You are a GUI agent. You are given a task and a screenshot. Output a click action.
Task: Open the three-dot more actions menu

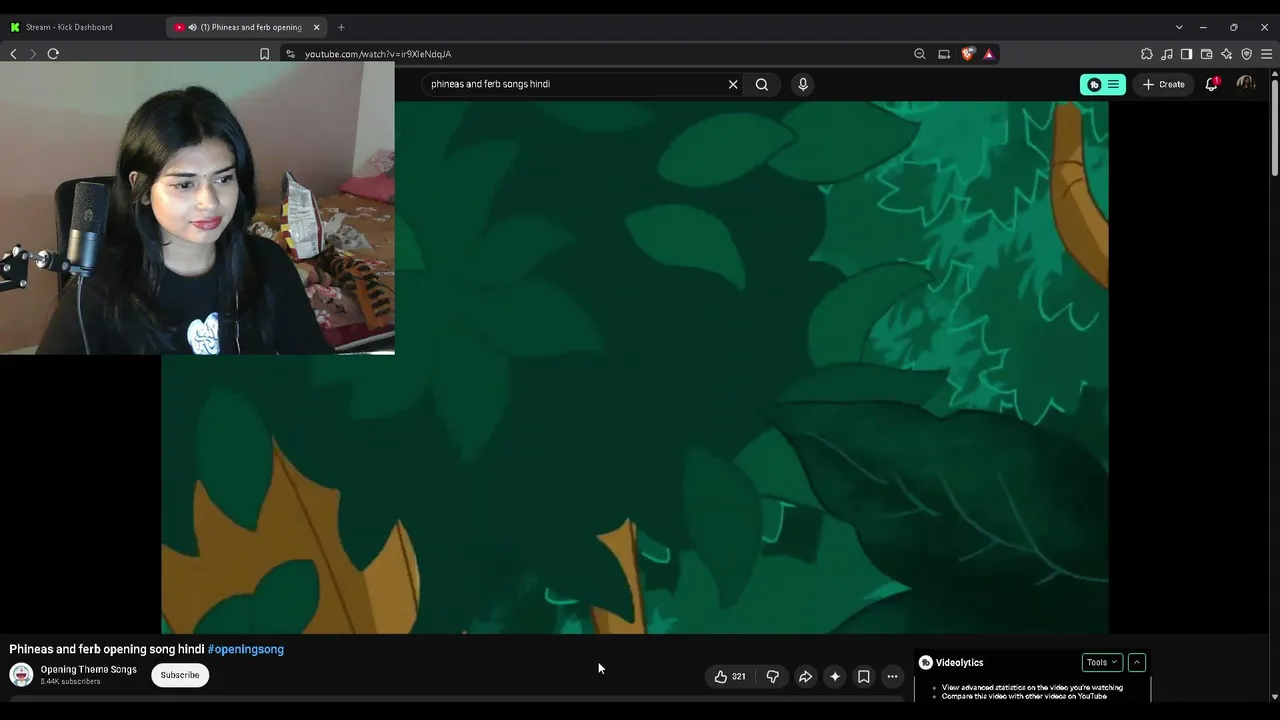(x=892, y=677)
